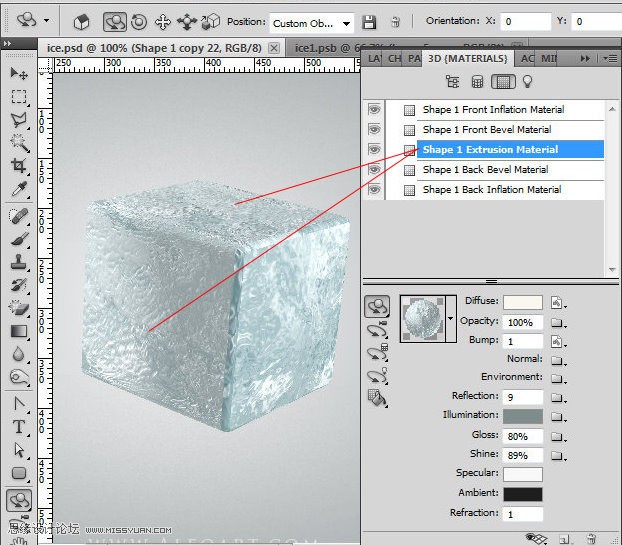Click the Refraction value field
Viewport: 622px width, 545px height.
click(523, 514)
